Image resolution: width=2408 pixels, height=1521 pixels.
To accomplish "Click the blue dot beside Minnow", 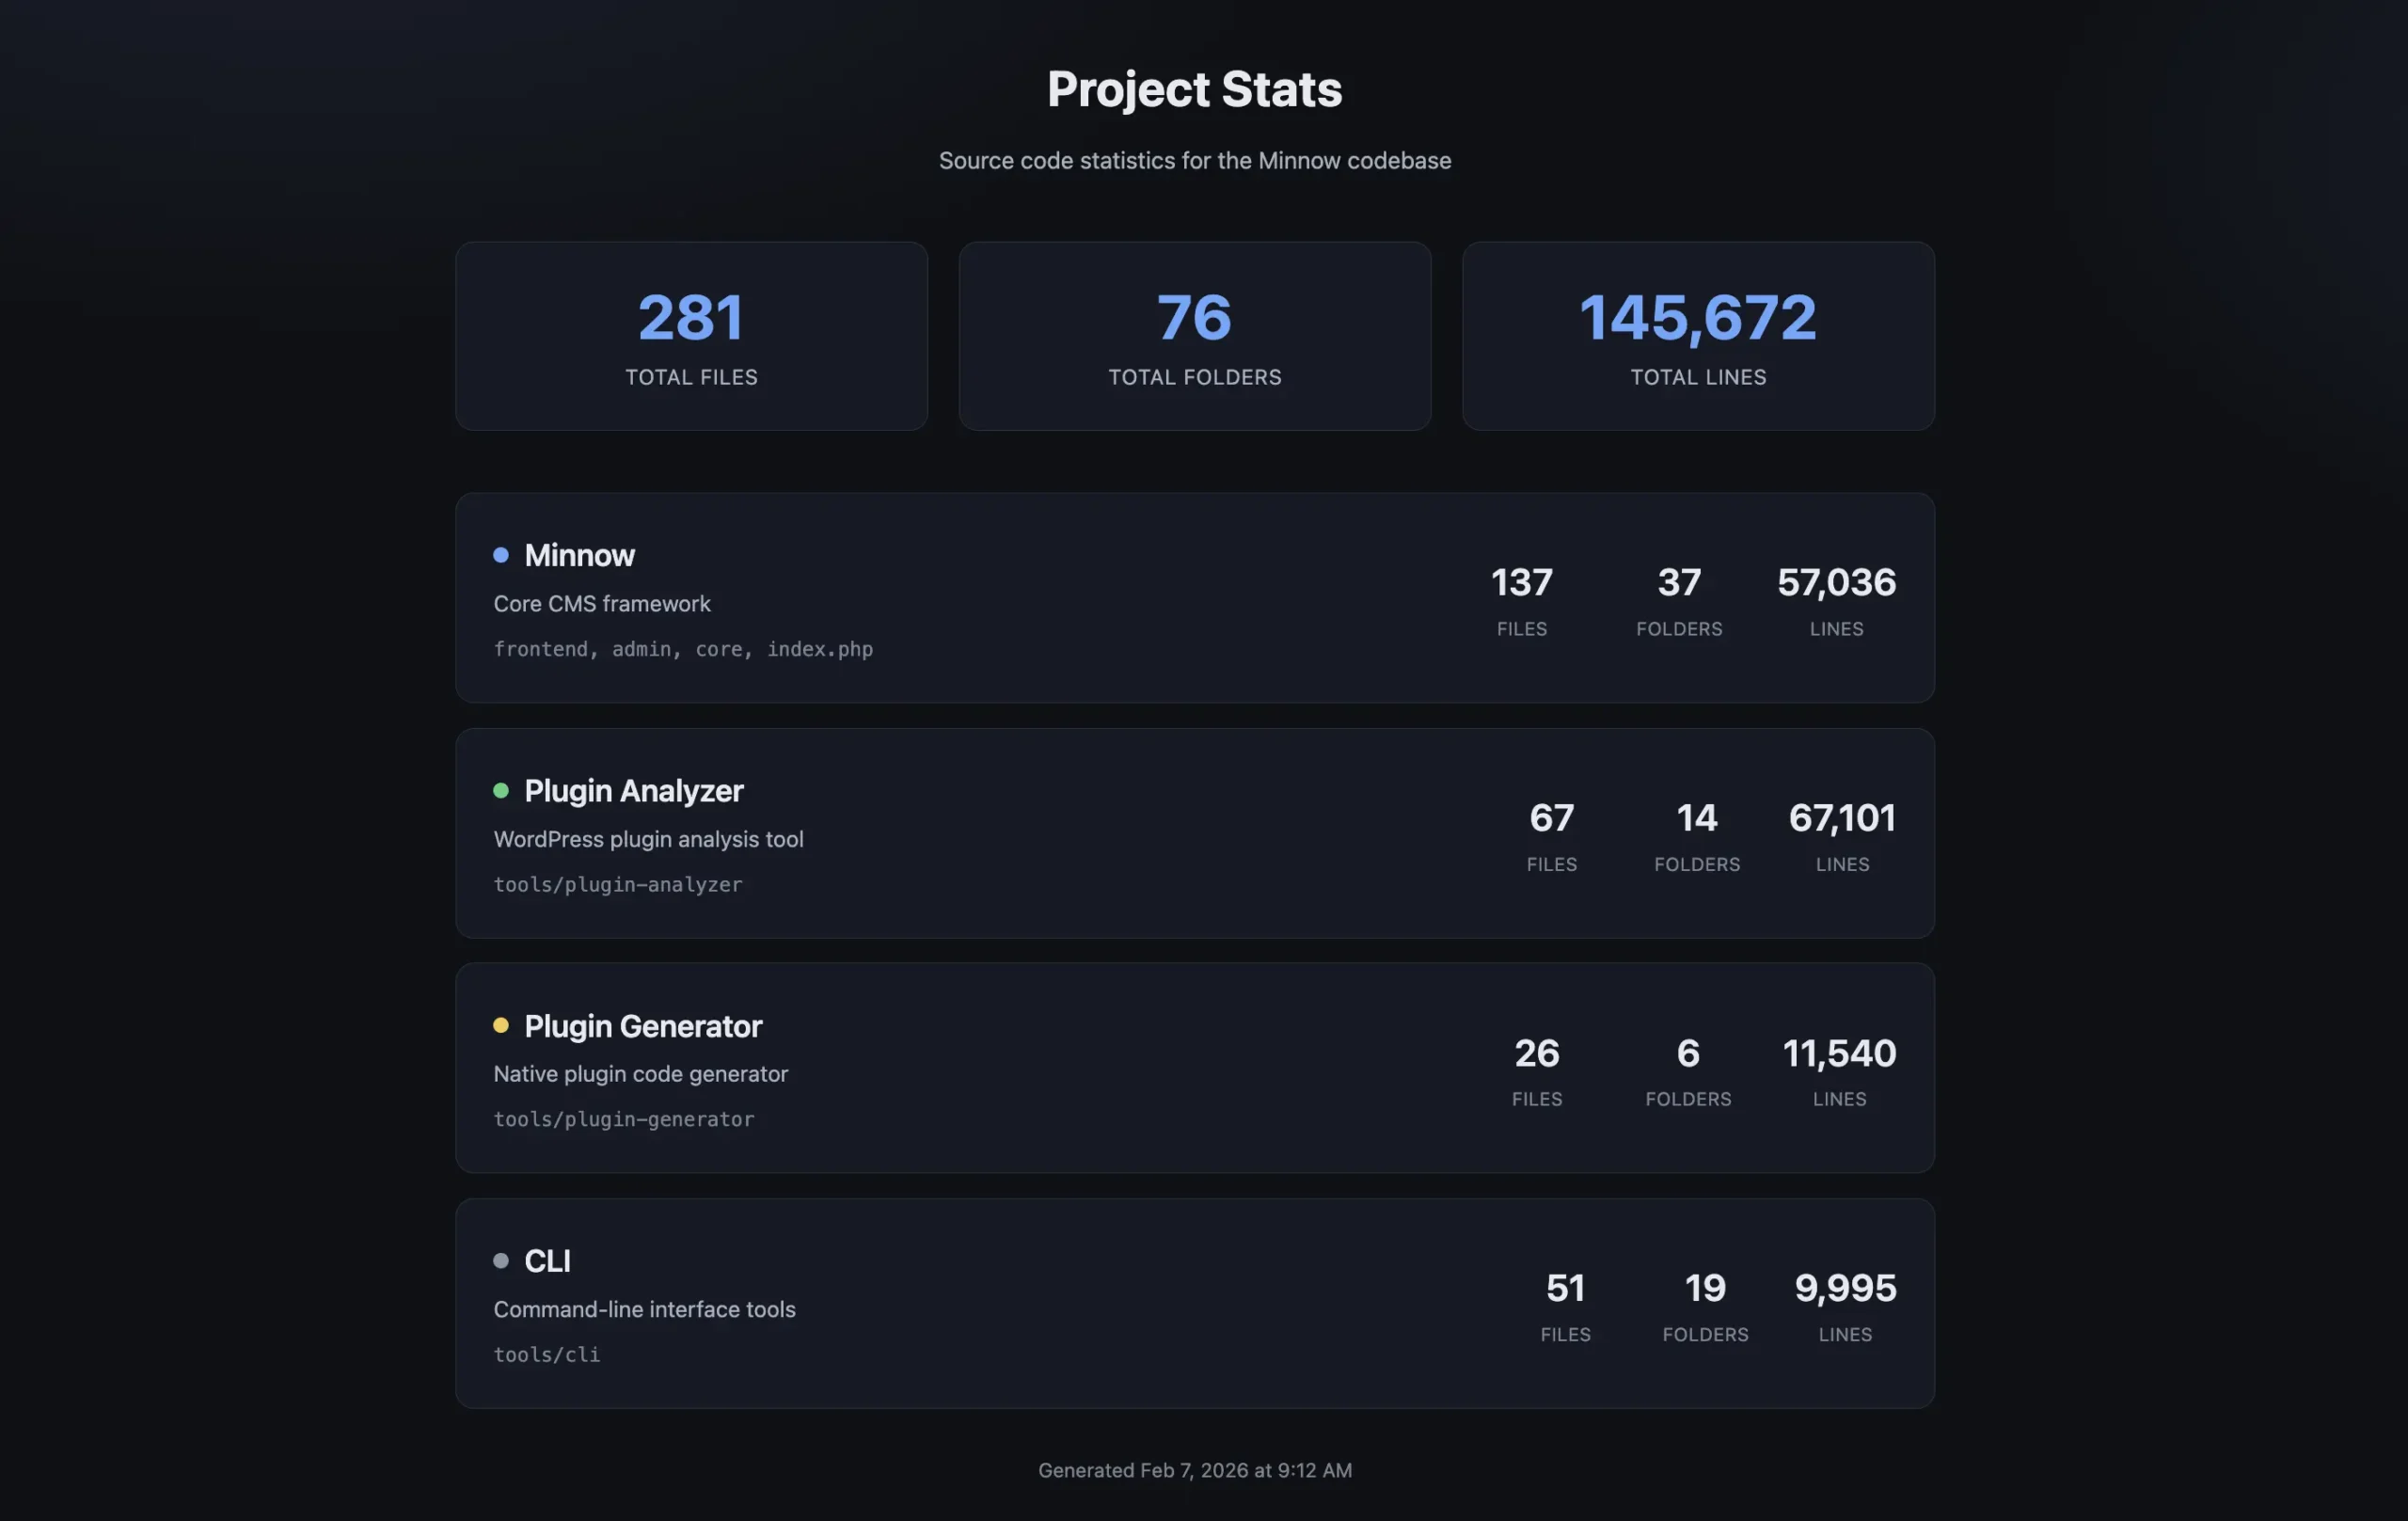I will 501,555.
